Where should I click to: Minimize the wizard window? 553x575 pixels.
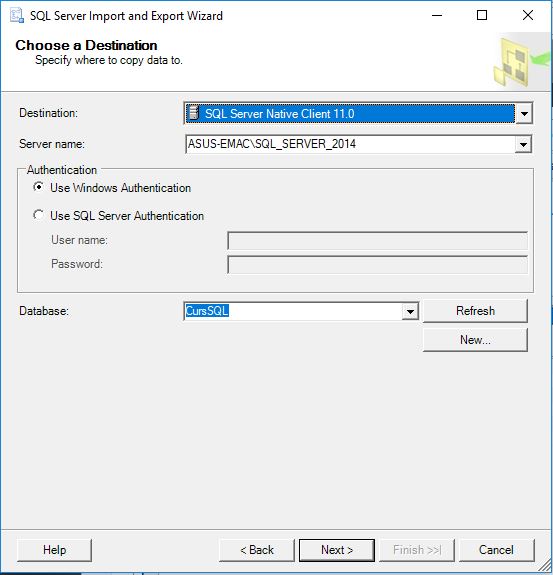coord(437,15)
